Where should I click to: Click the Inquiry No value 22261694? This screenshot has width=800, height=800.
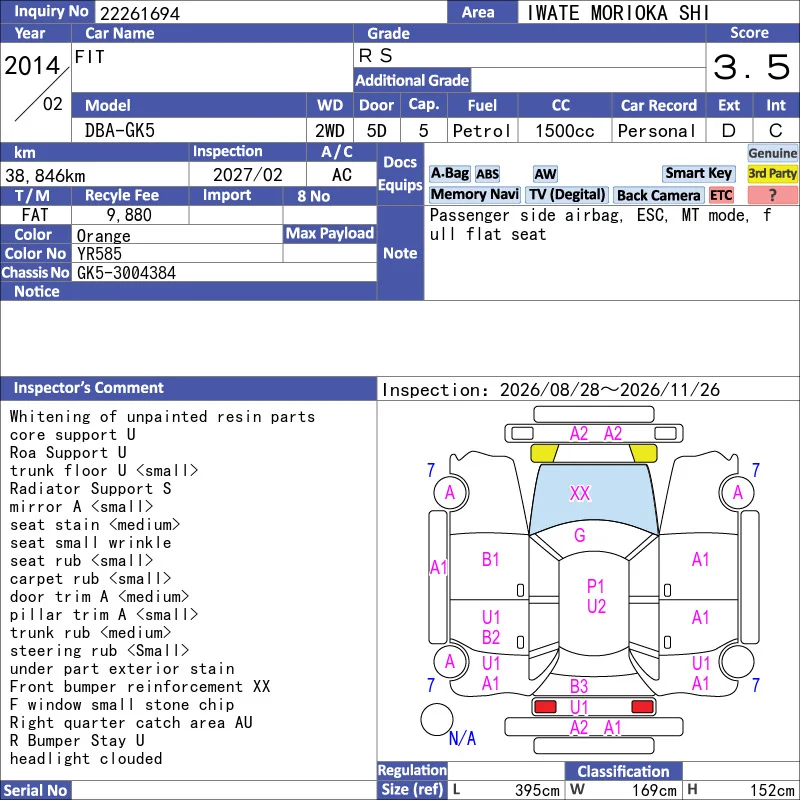pos(140,13)
